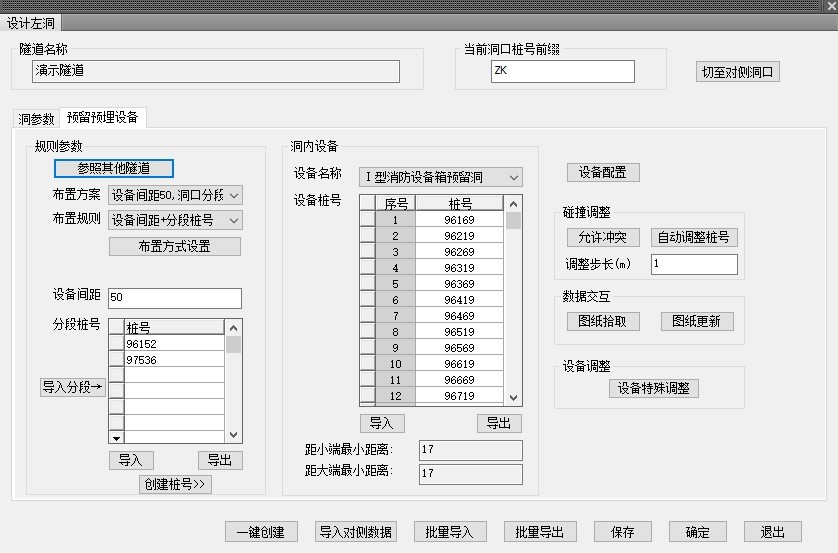Close the dialog window
838x553 pixels.
pos(832,6)
